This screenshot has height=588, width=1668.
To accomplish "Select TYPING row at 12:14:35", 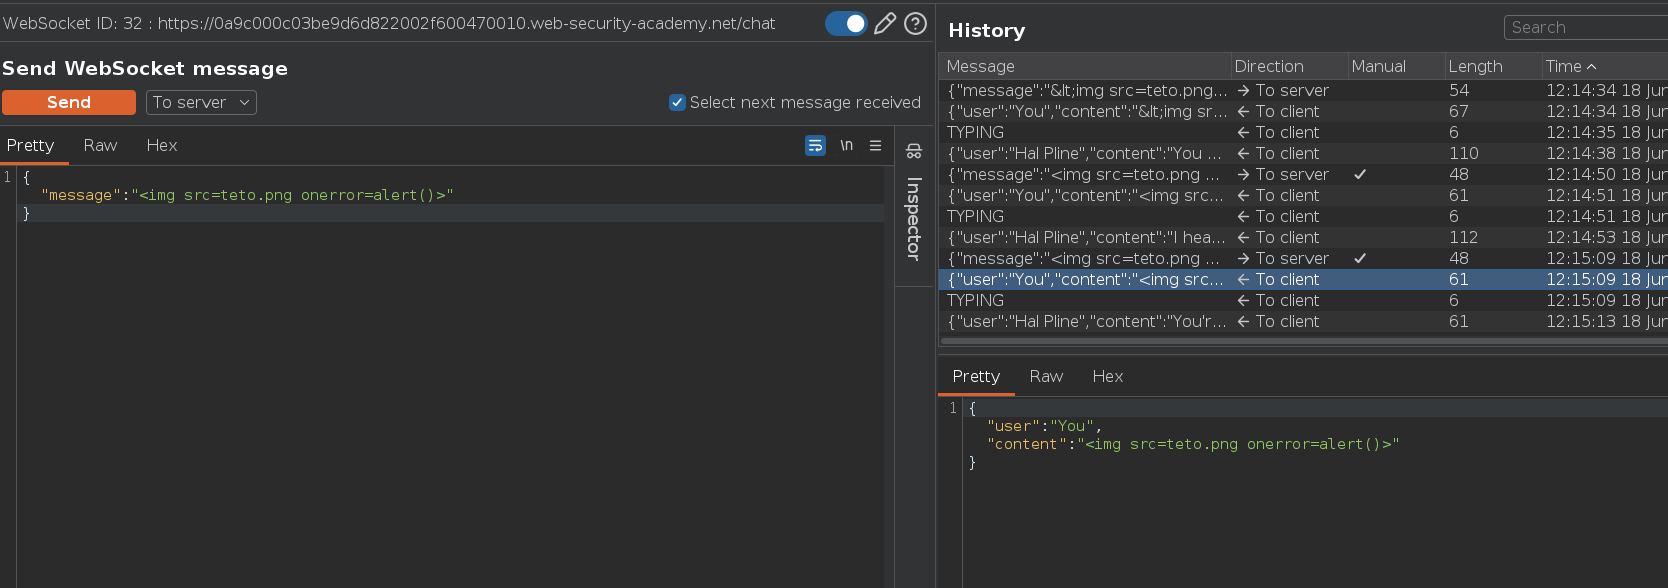I will [1303, 132].
